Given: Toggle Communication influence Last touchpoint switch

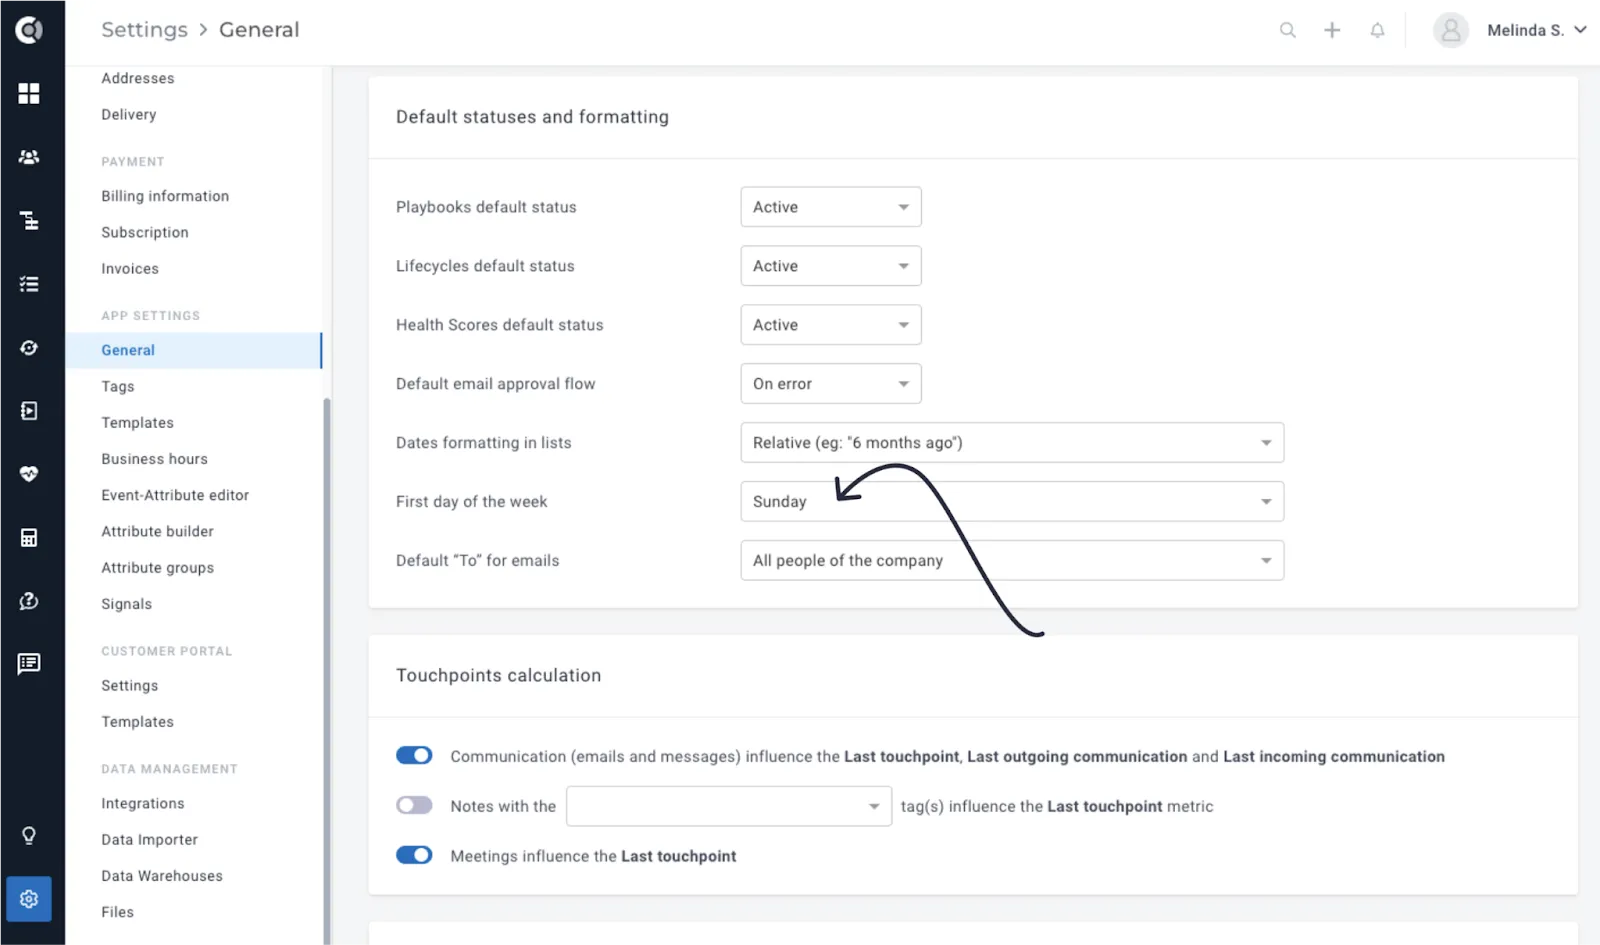Looking at the screenshot, I should pyautogui.click(x=414, y=755).
